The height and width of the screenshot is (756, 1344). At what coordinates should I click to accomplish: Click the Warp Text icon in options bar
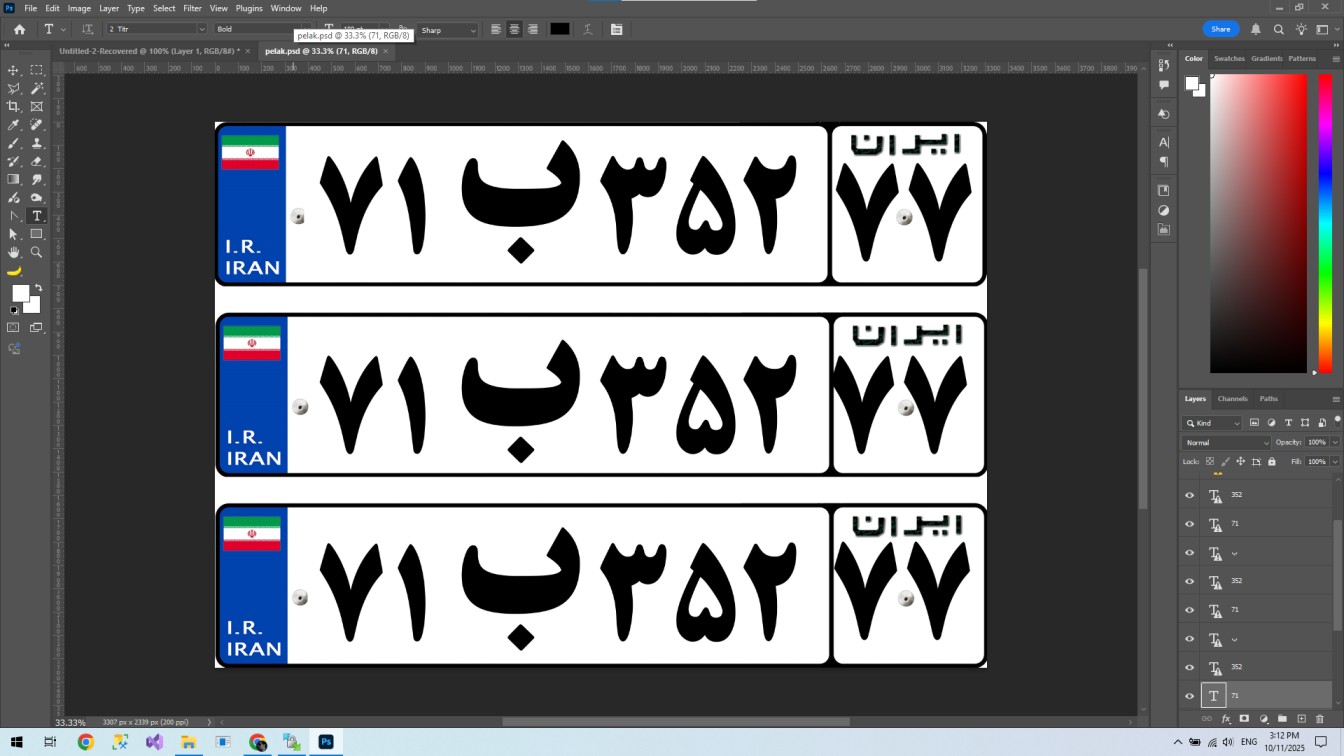coord(588,30)
